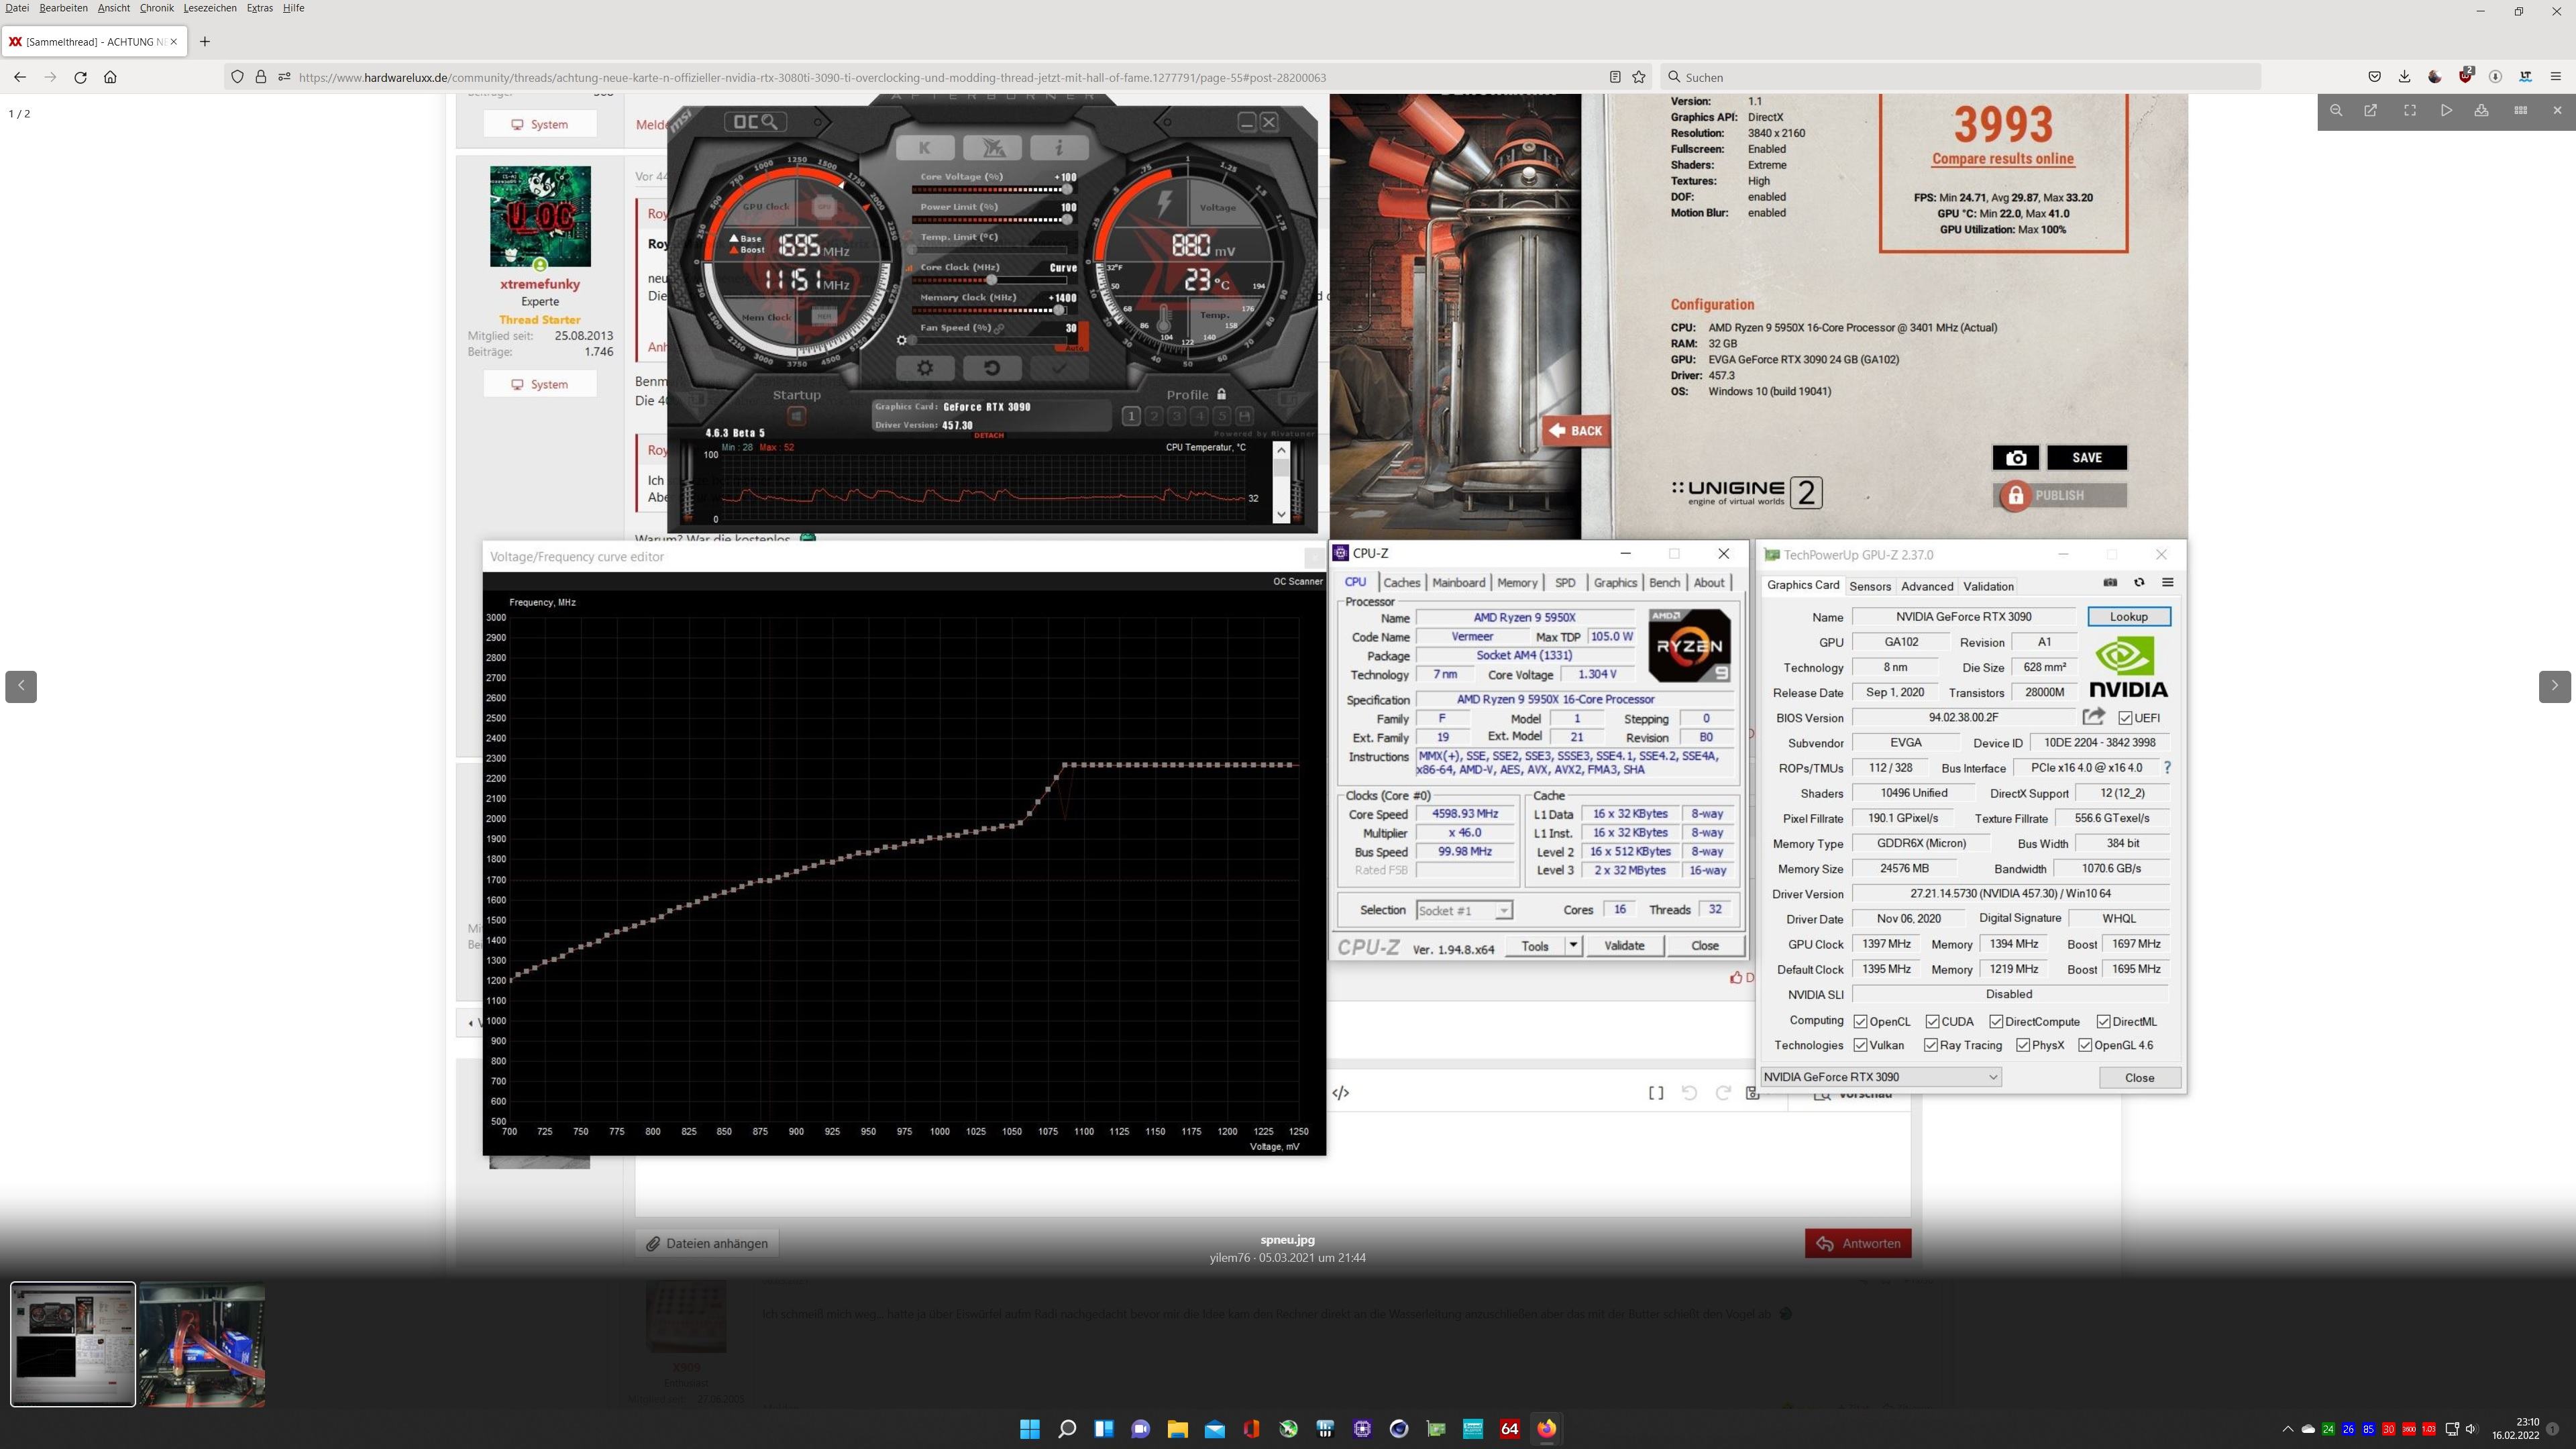Save page to Pocket icon

pos(2374,77)
